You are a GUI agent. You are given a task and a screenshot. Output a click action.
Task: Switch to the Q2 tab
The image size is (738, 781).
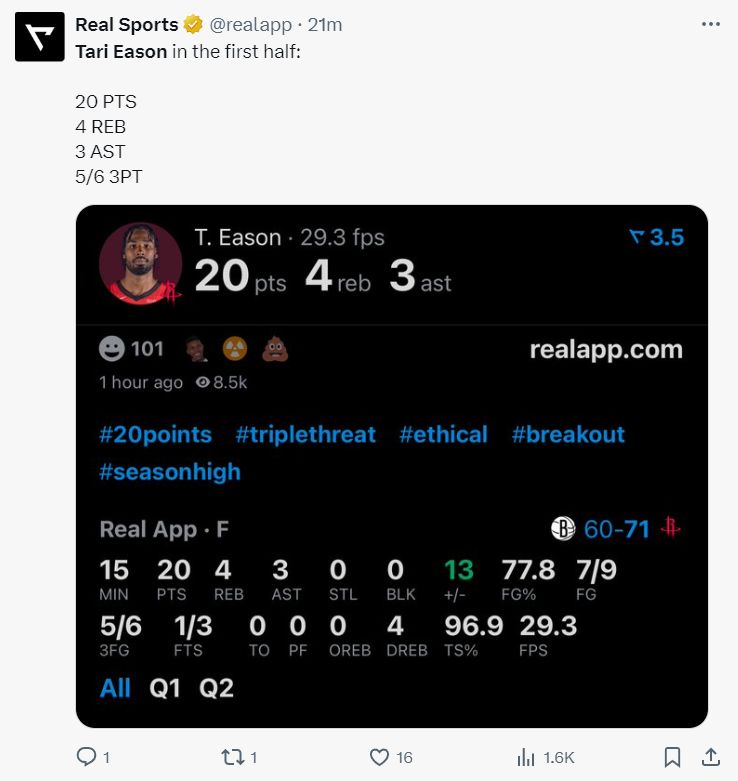(216, 688)
